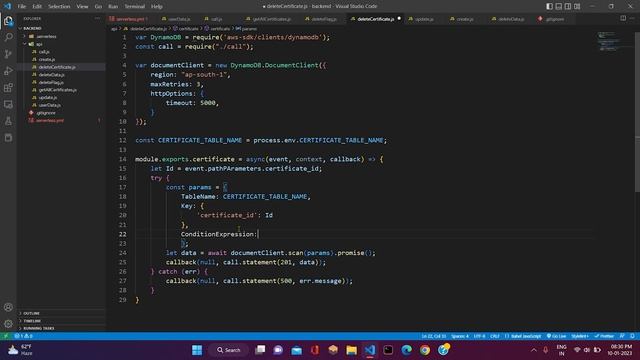
Task: Open the Extensions view
Action: 8,87
